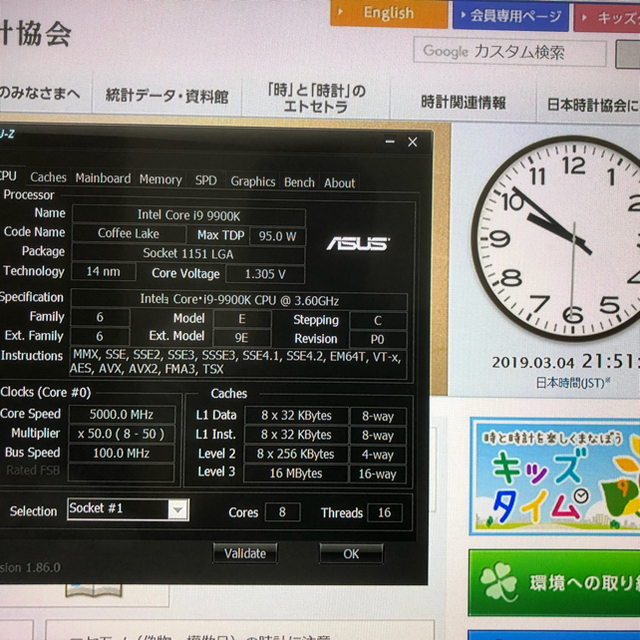Screen dimensions: 640x640
Task: Open the Bench tab
Action: pyautogui.click(x=299, y=182)
